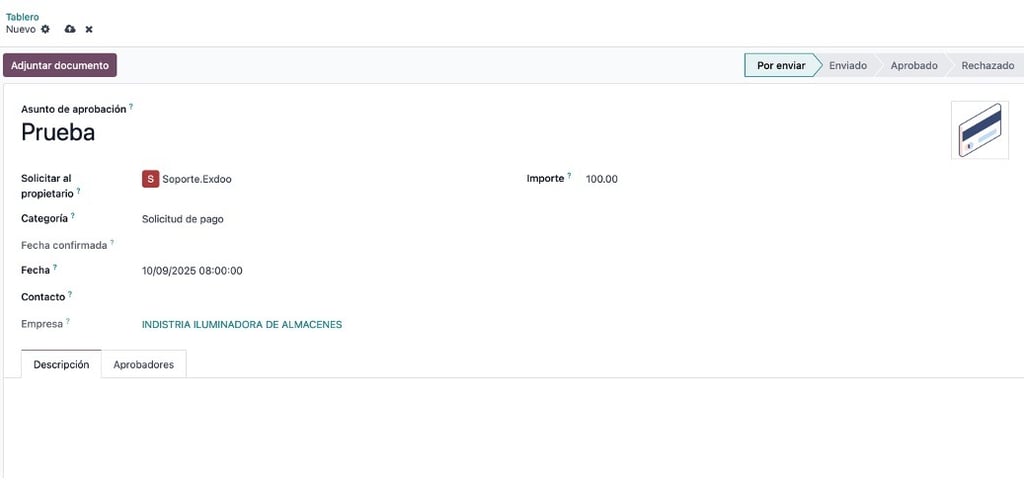Viewport: 1024px width, 480px height.
Task: Show help tooltip next to Fecha confirmada
Action: (x=112, y=242)
